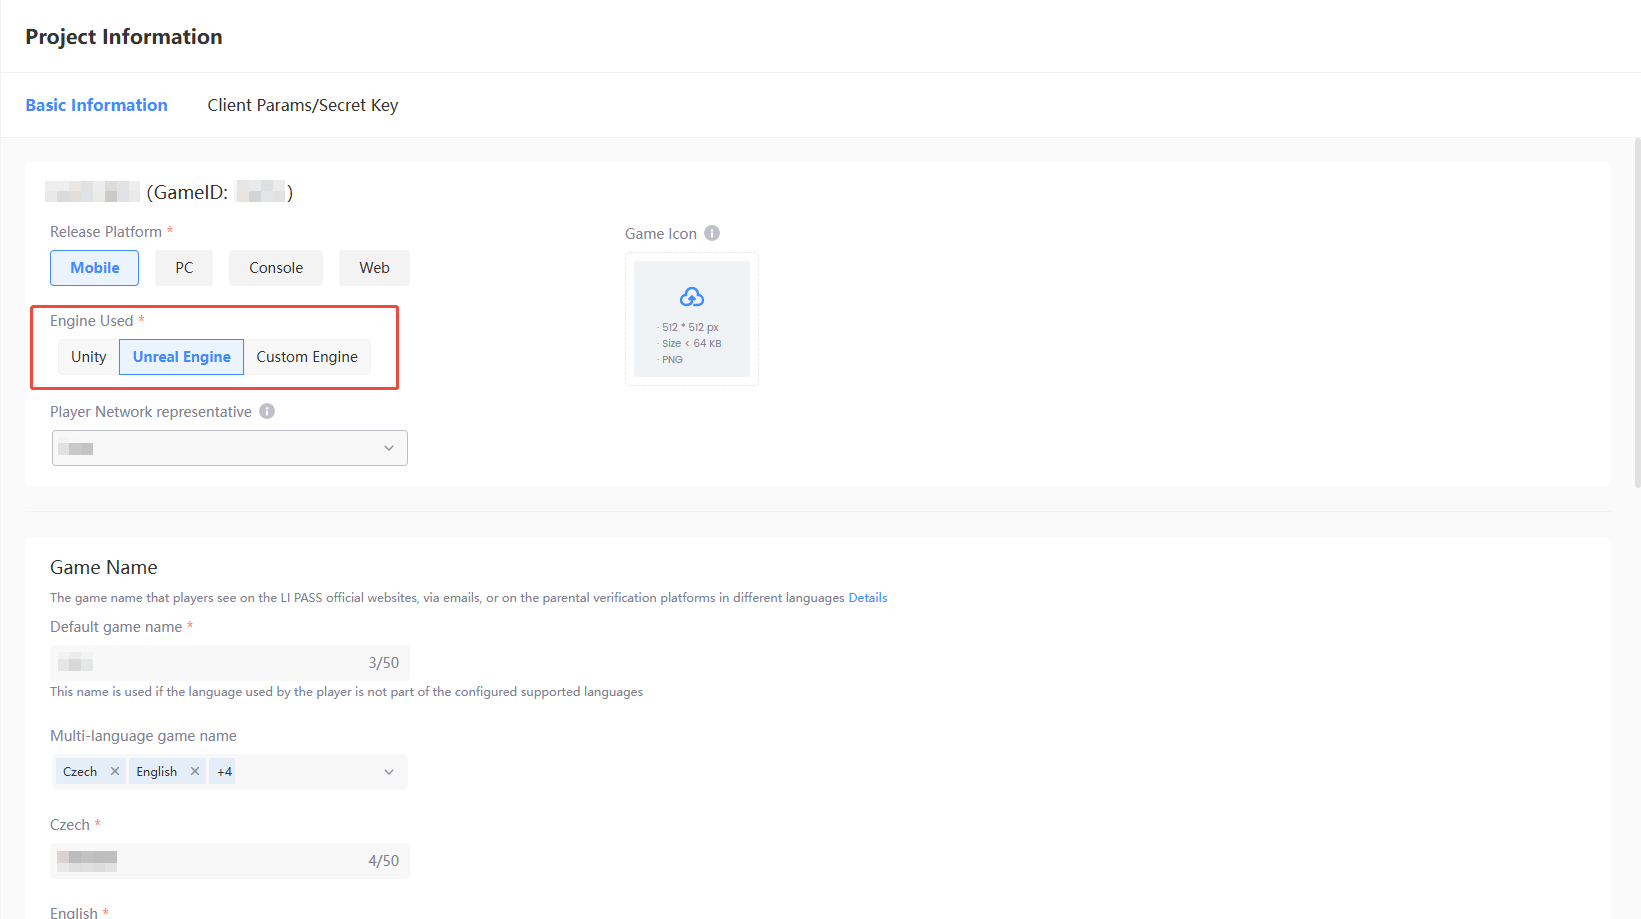Image resolution: width=1641 pixels, height=919 pixels.
Task: Select Console release platform
Action: pyautogui.click(x=276, y=268)
